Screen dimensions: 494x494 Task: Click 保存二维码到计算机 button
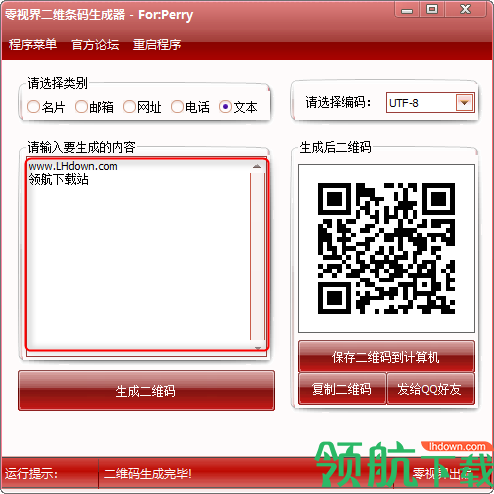[386, 357]
